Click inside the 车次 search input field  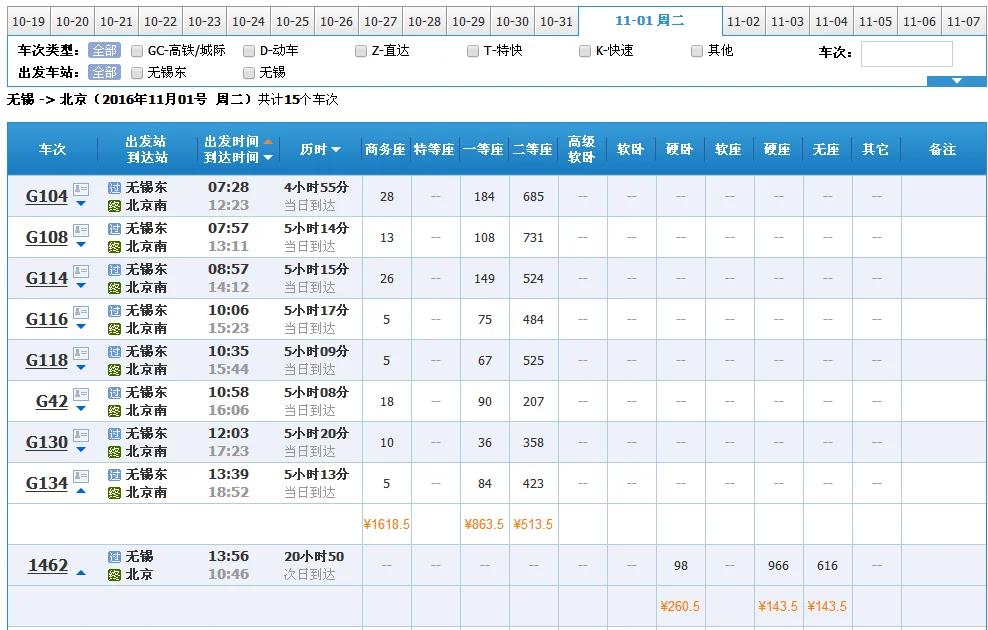point(906,52)
